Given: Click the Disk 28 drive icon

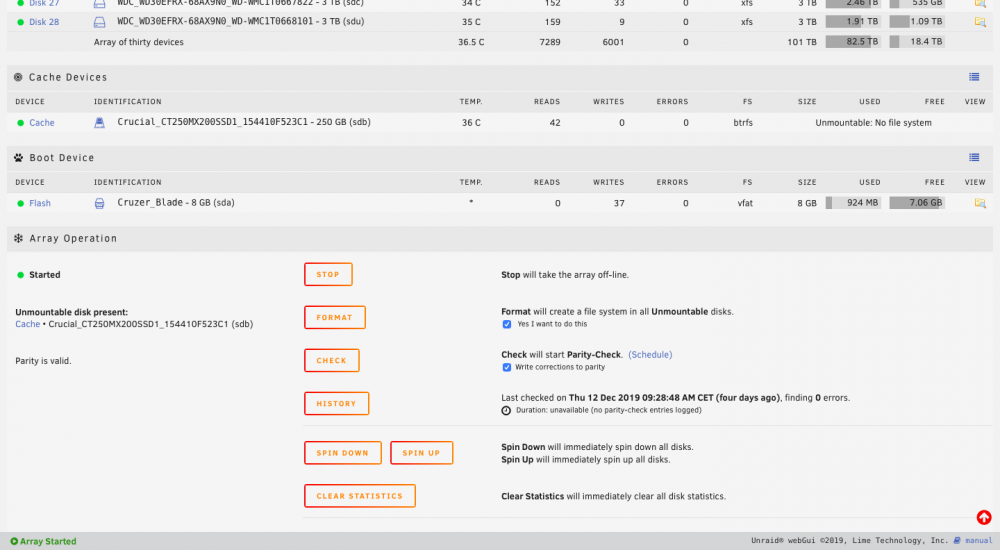Looking at the screenshot, I should [x=99, y=22].
